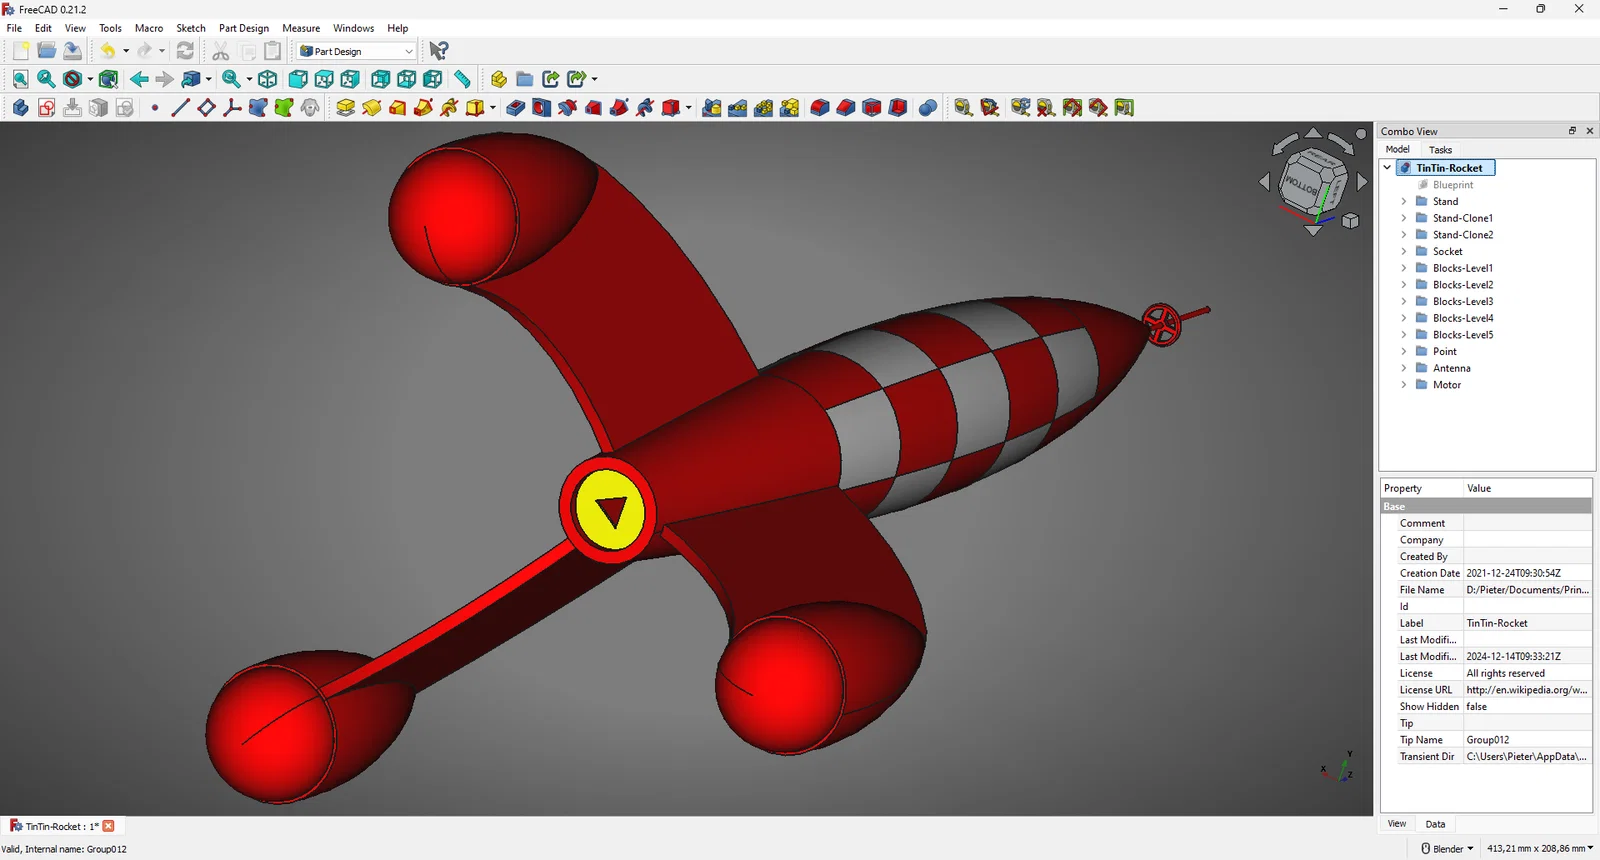Collapse the TinTin-Rocket tree node
This screenshot has width=1600, height=860.
pos(1388,168)
